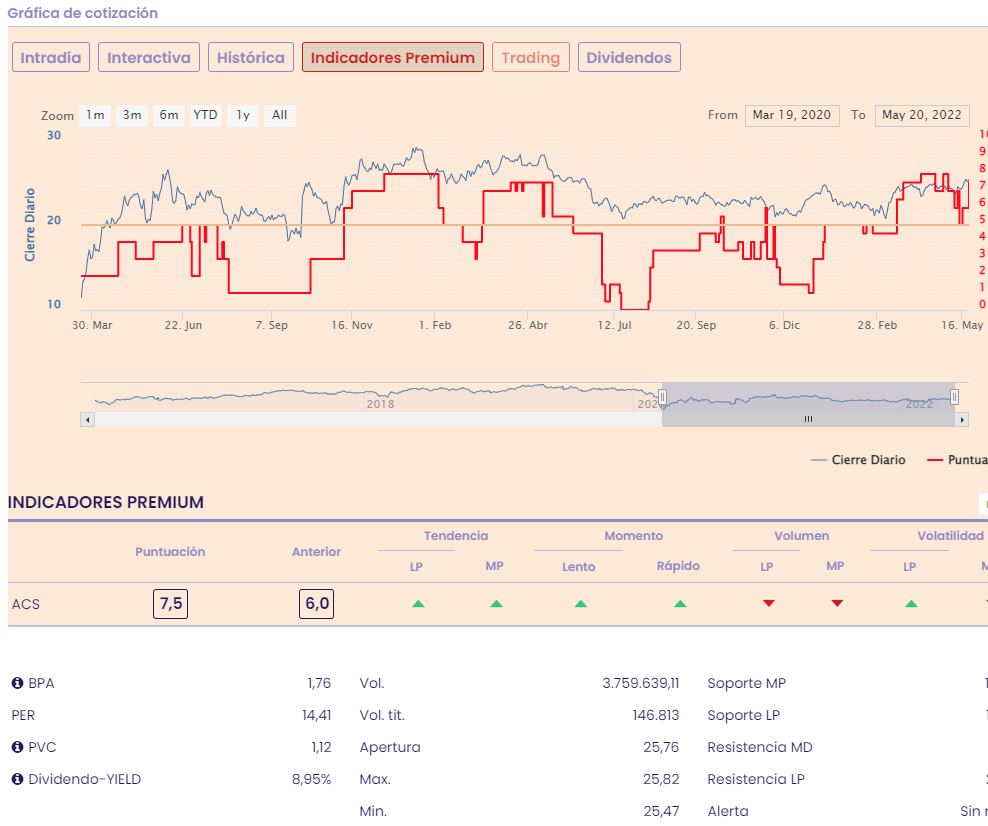Set zoom range to YTD
The height and width of the screenshot is (826, 988).
(205, 115)
